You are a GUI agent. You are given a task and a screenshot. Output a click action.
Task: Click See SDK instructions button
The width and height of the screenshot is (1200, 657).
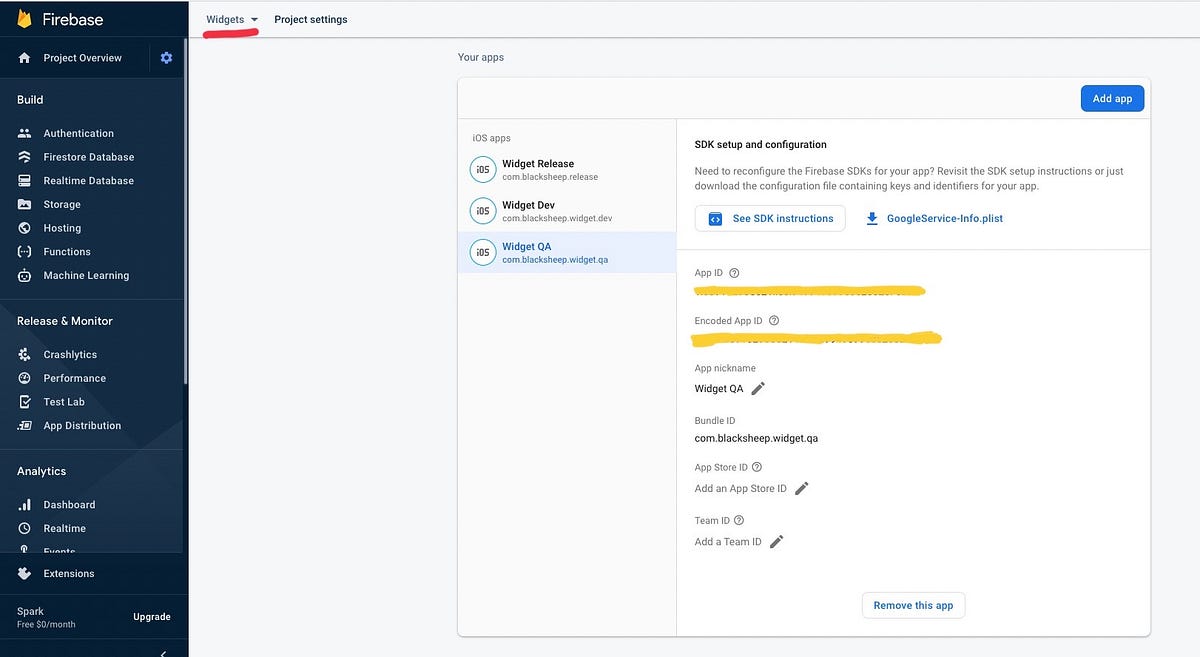coord(770,218)
